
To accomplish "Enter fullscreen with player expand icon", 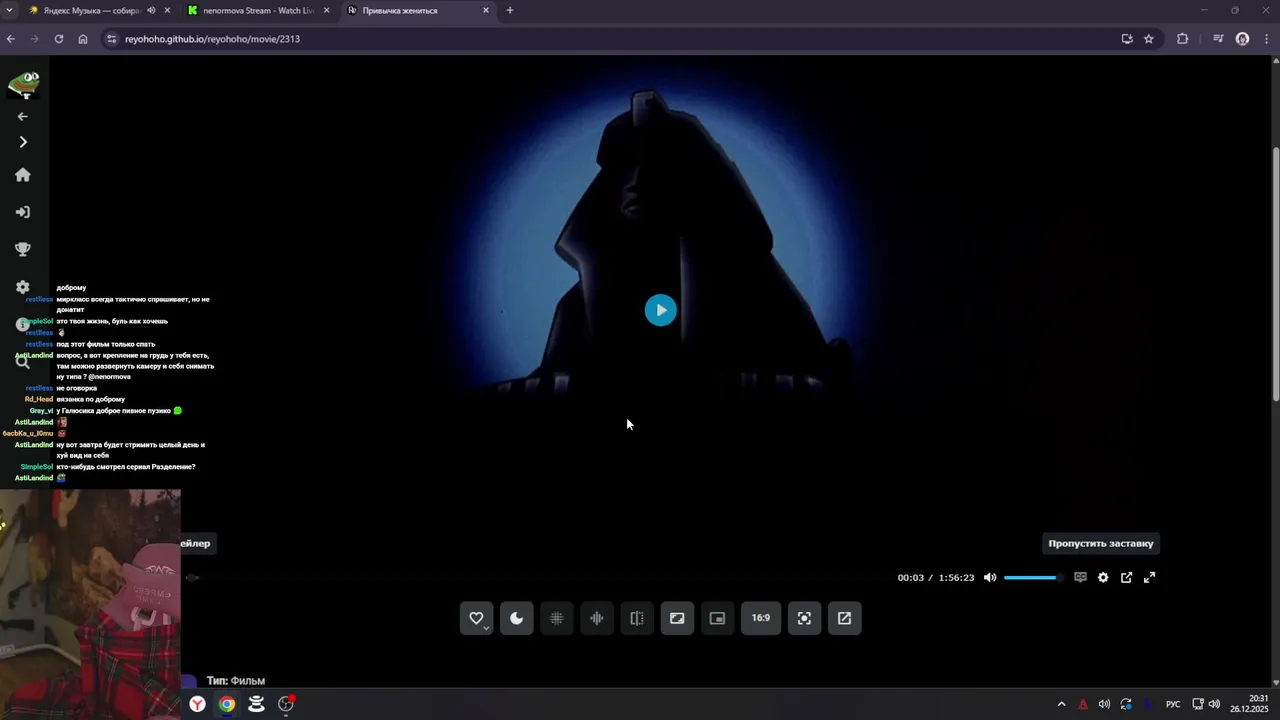I will [1149, 577].
